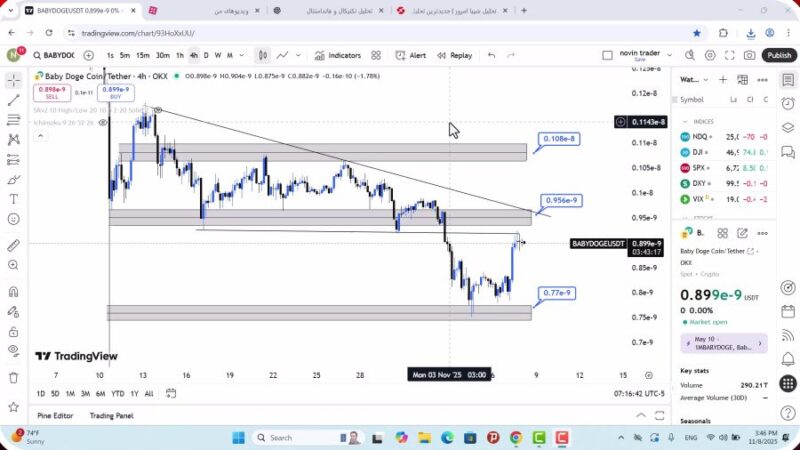Toggle hide all drawings eye icon
Screen dimensions: 800x450
pos(14,350)
